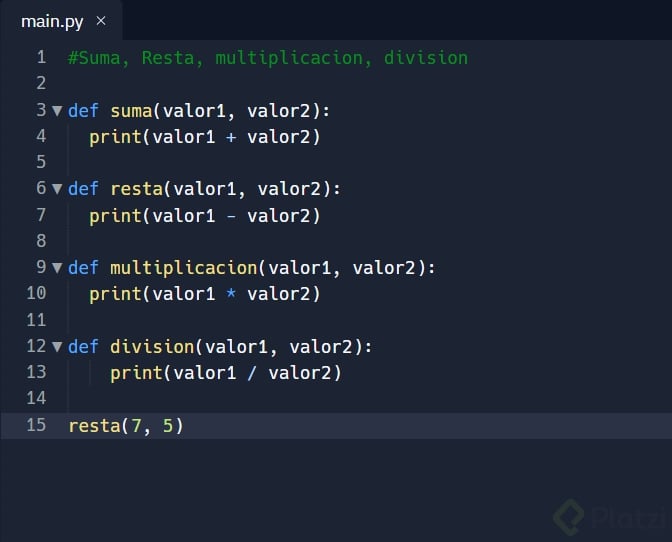
Task: Click line number 1 in gutter
Action: (41, 57)
